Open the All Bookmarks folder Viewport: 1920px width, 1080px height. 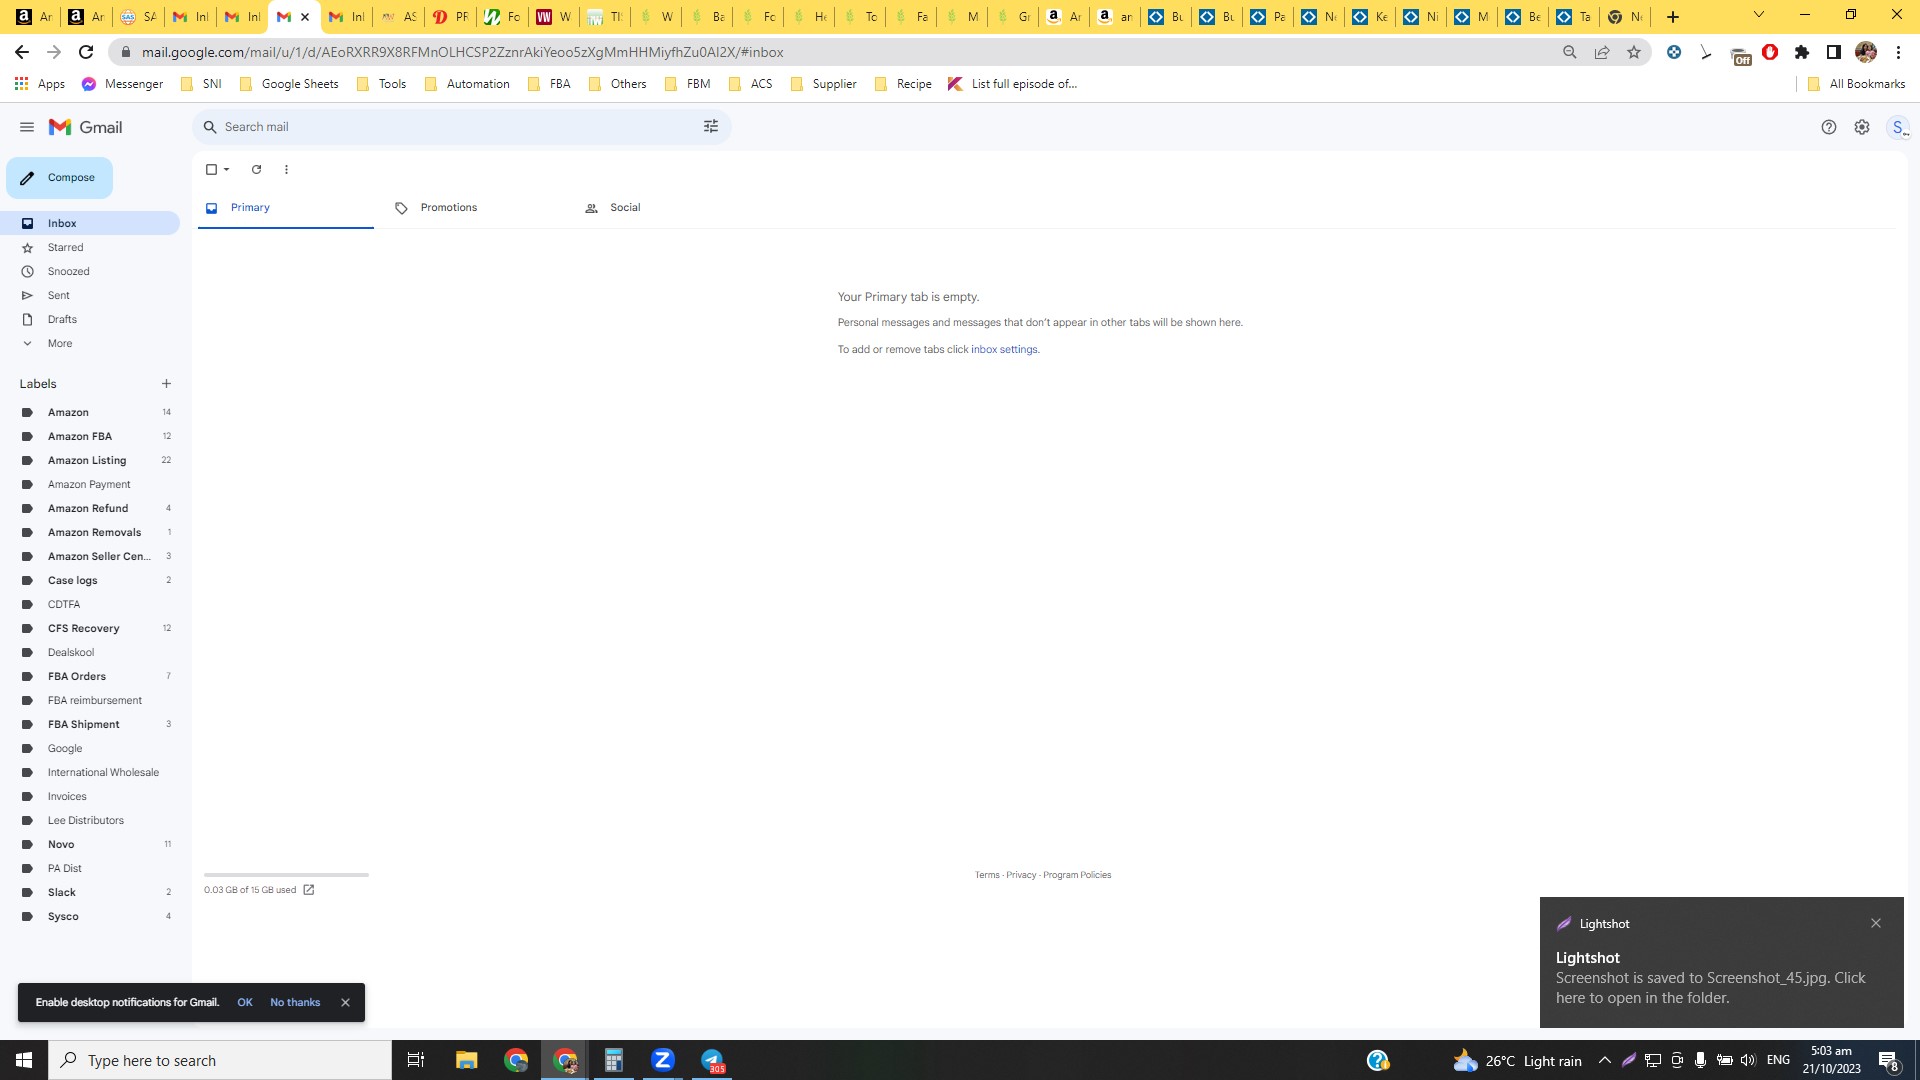coord(1856,84)
